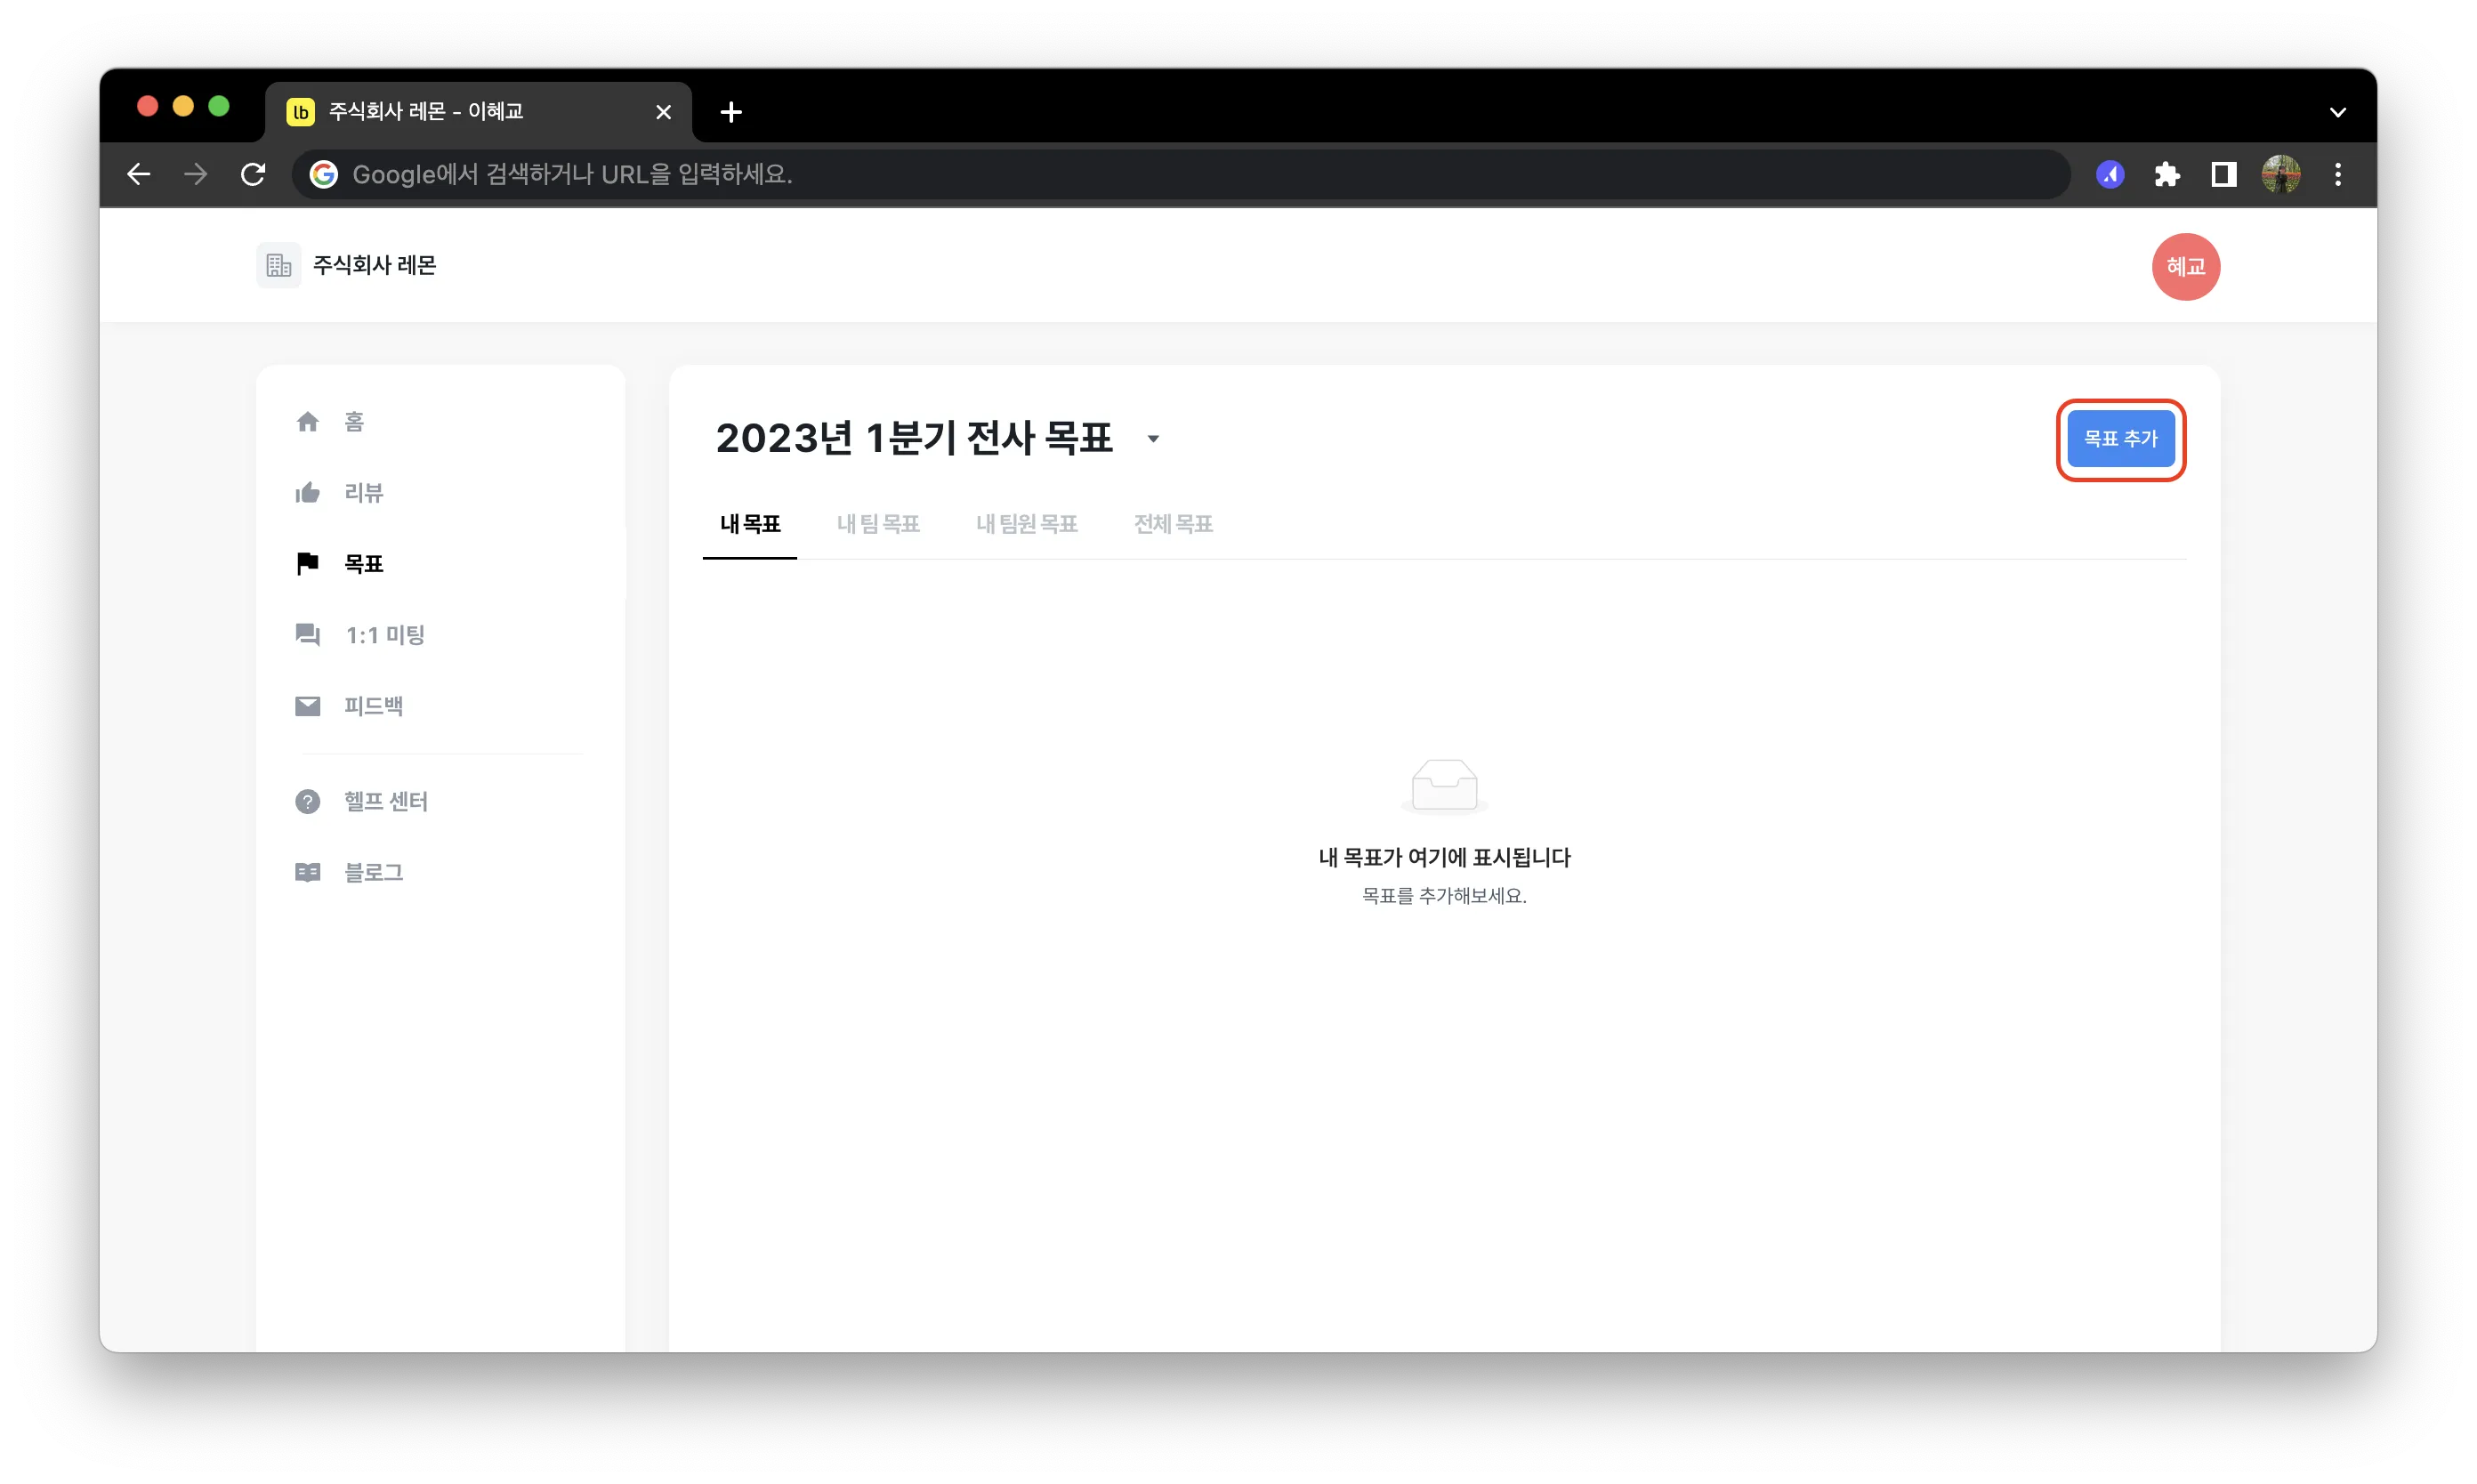Click the purple extension icon in the toolbar
Image resolution: width=2477 pixels, height=1484 pixels.
(2109, 174)
